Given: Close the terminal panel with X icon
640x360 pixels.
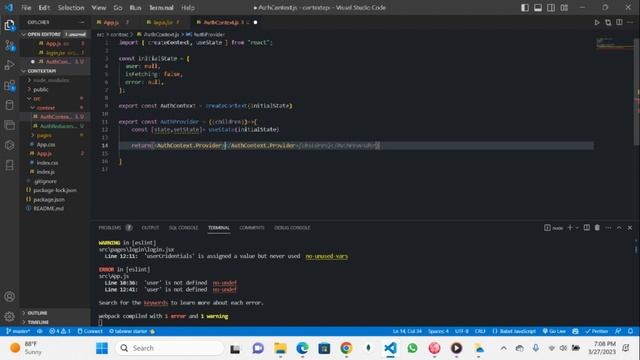Looking at the screenshot, I should (630, 228).
